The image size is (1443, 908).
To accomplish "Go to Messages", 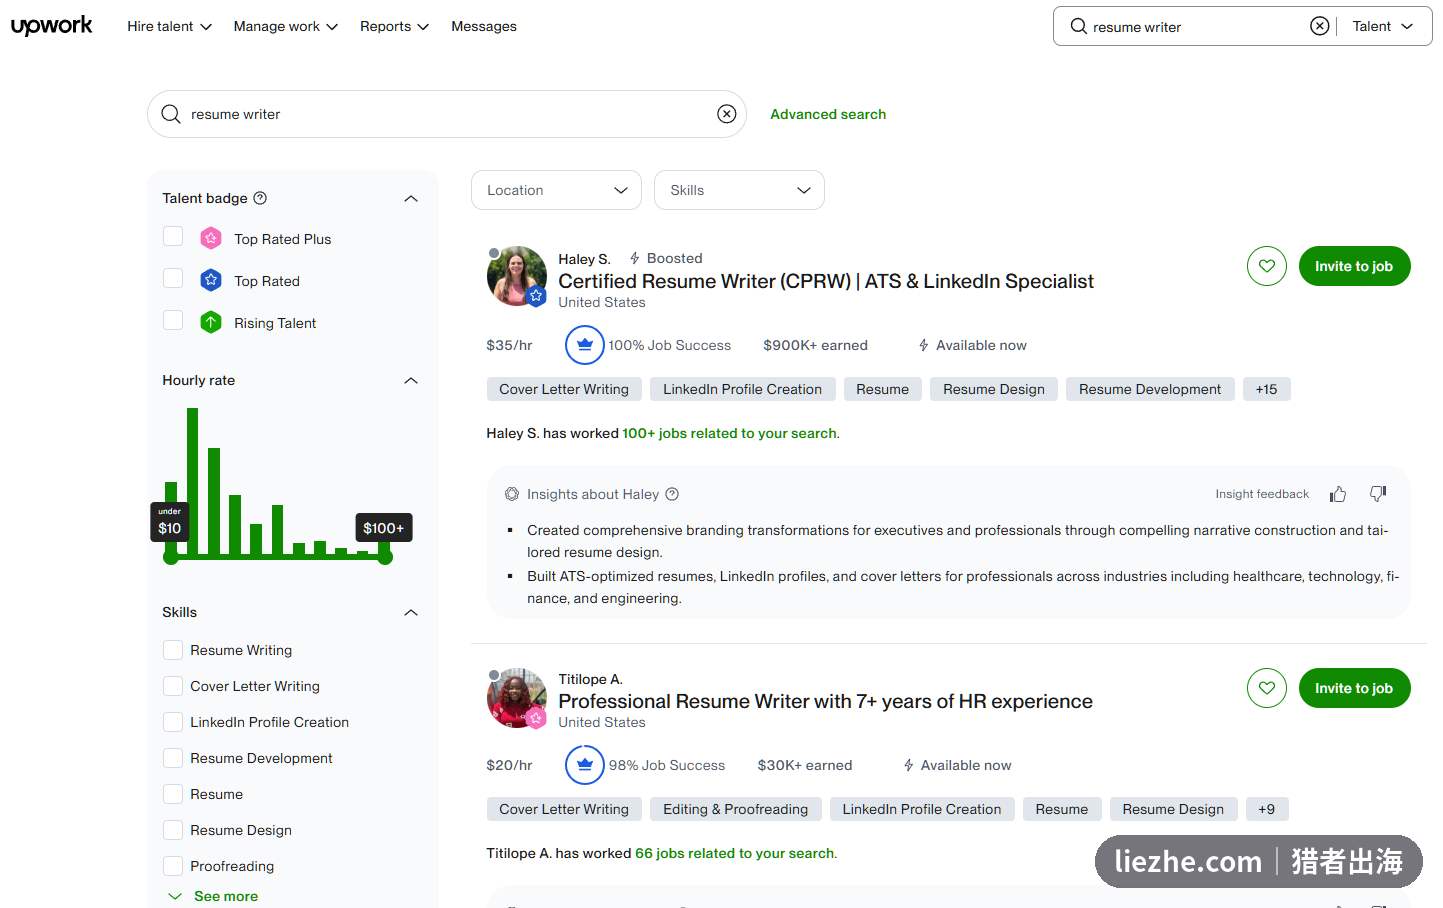I will [x=484, y=26].
